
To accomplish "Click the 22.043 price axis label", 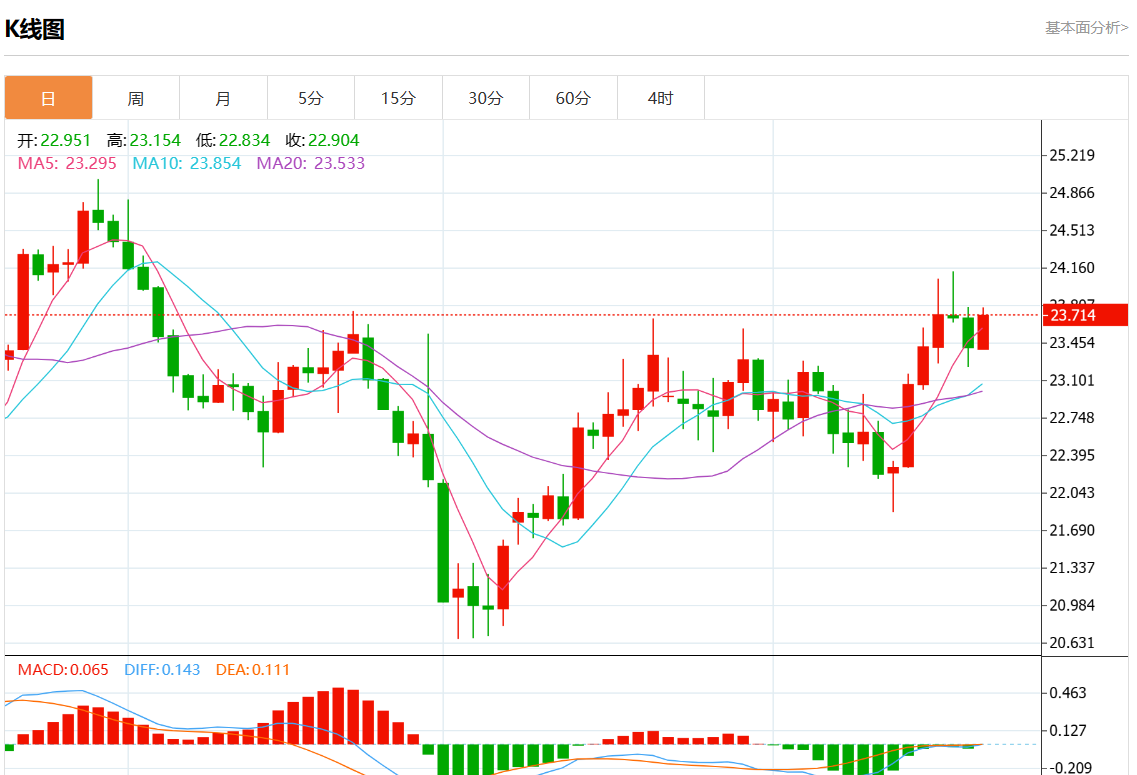I will pos(1072,493).
